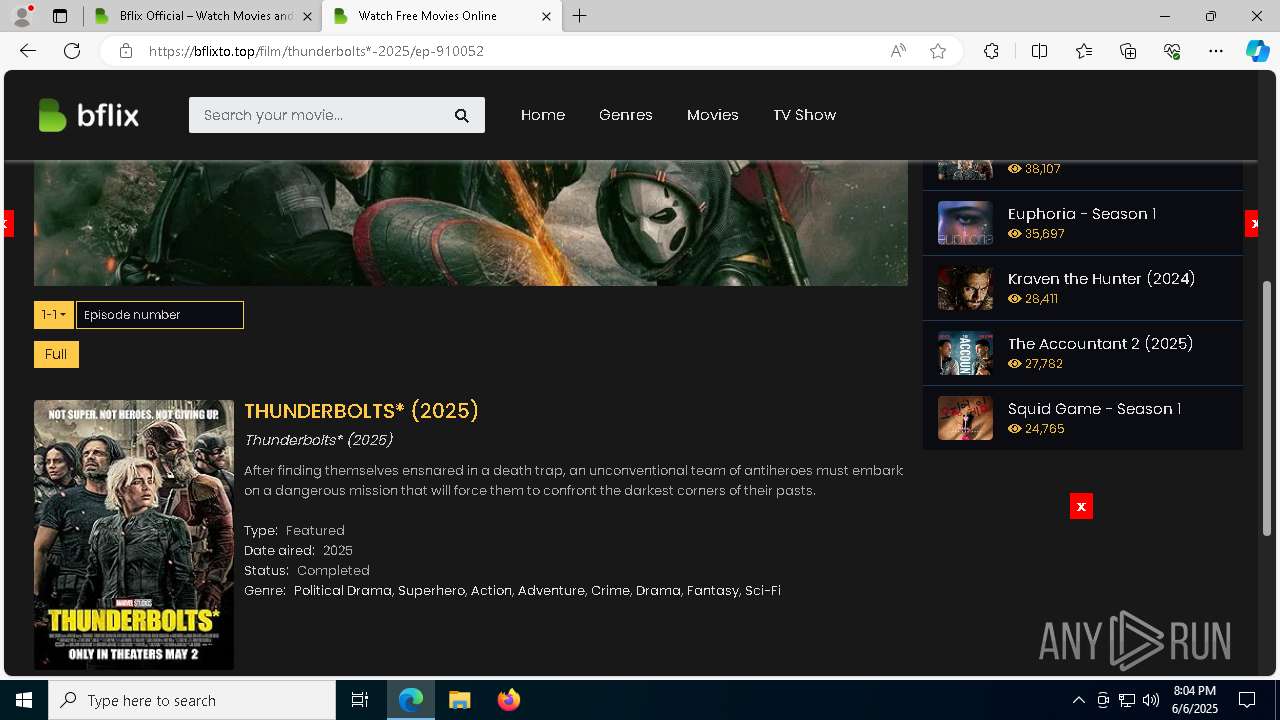This screenshot has width=1280, height=720.
Task: Open volume control in tray
Action: pos(1151,700)
